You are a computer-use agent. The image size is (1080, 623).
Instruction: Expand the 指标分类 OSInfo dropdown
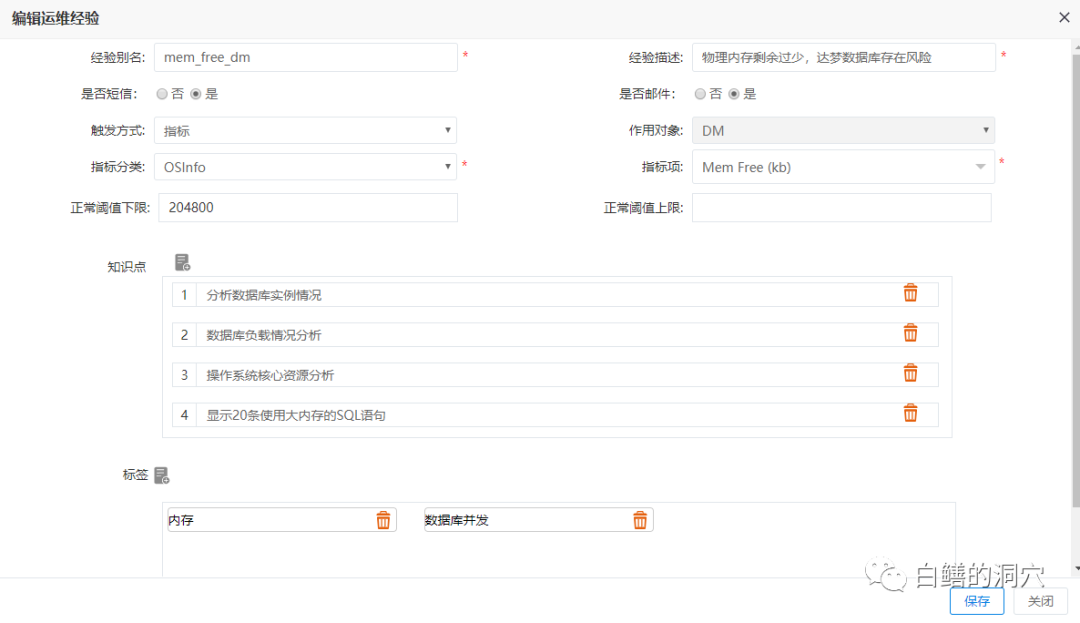click(x=305, y=167)
